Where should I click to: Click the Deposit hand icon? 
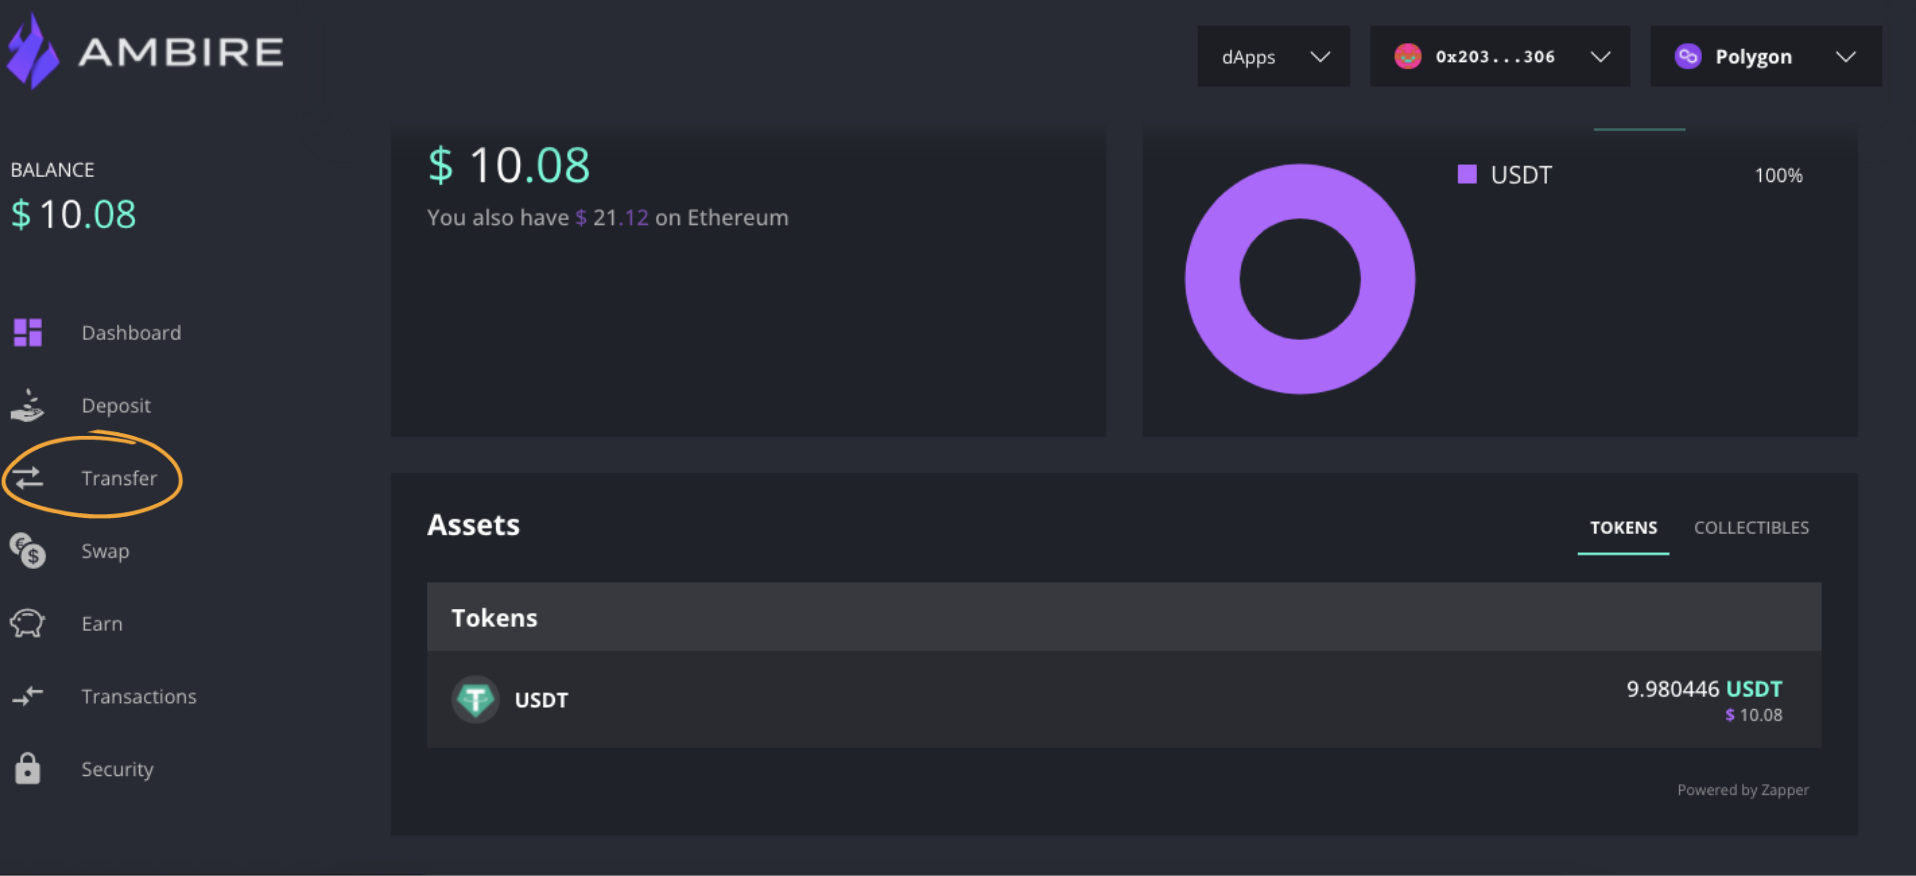coord(28,405)
